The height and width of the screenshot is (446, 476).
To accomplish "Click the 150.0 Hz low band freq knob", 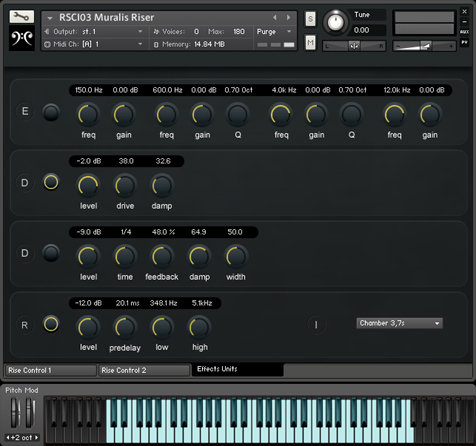I will (88, 115).
